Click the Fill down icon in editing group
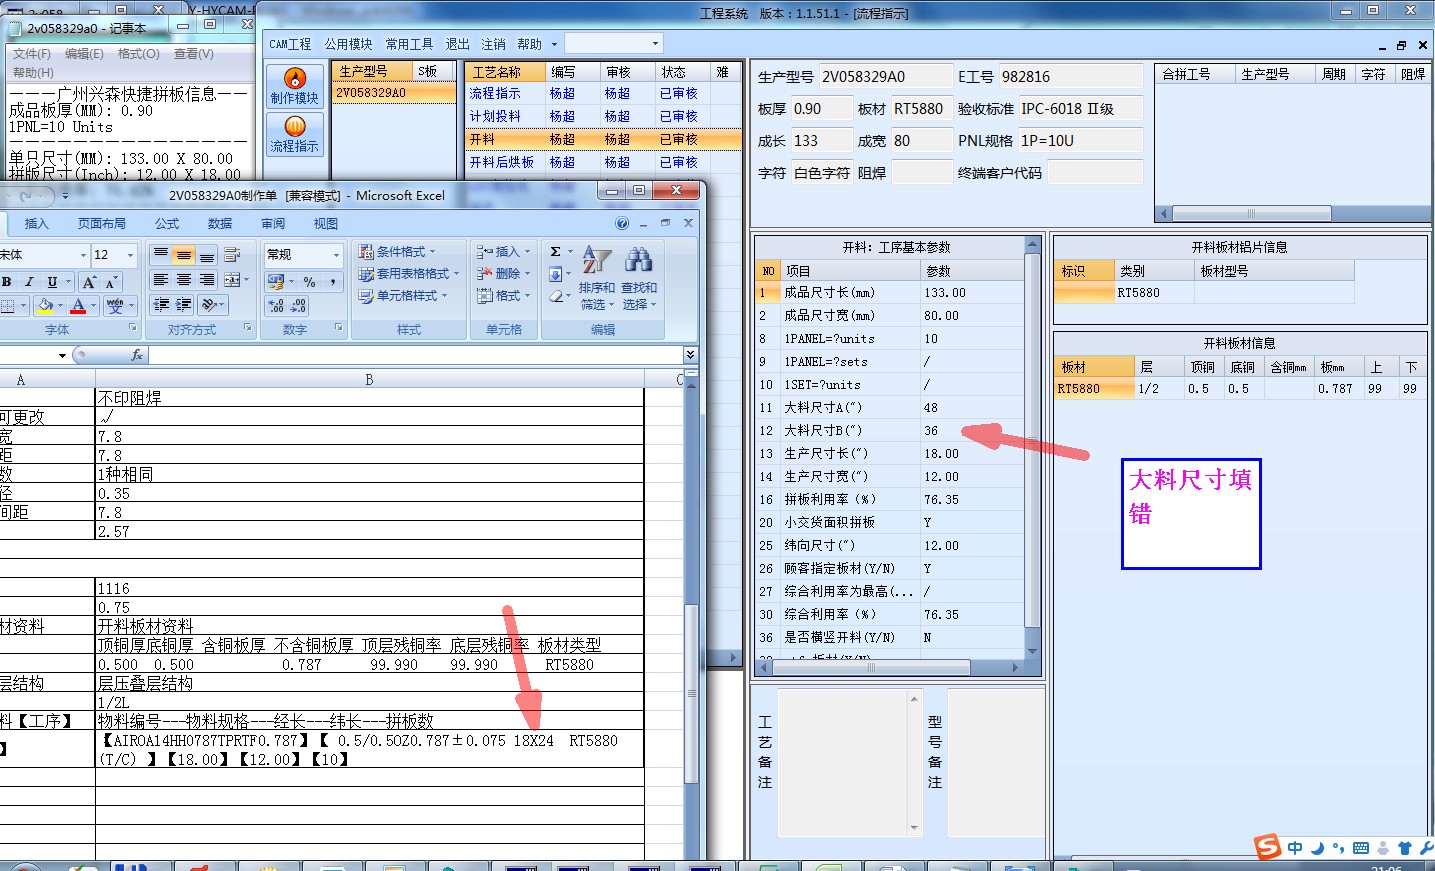 (x=555, y=274)
